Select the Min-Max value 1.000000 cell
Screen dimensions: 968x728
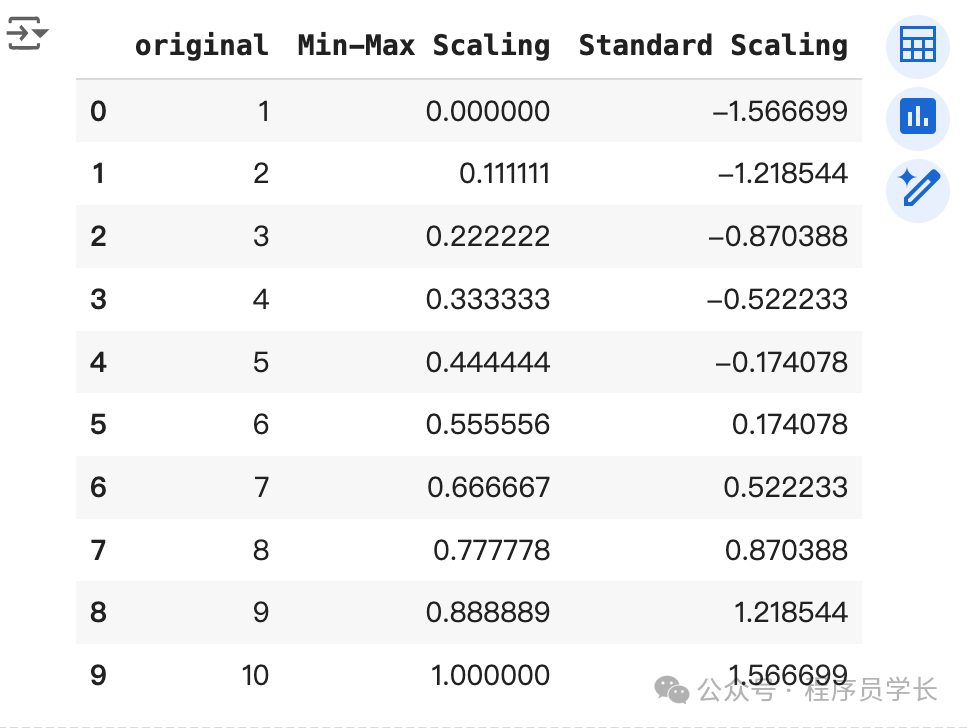[490, 676]
